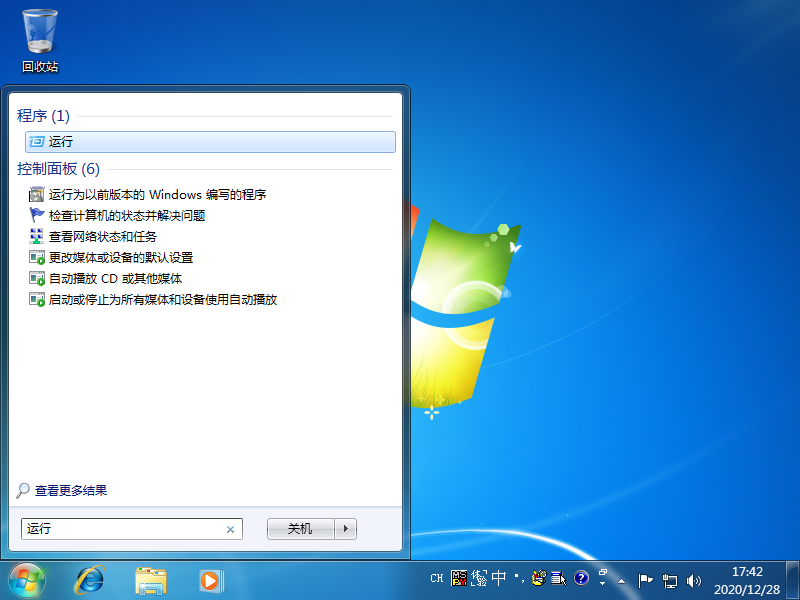Open the 运行 program result
Viewport: 800px width, 600px height.
click(x=61, y=142)
